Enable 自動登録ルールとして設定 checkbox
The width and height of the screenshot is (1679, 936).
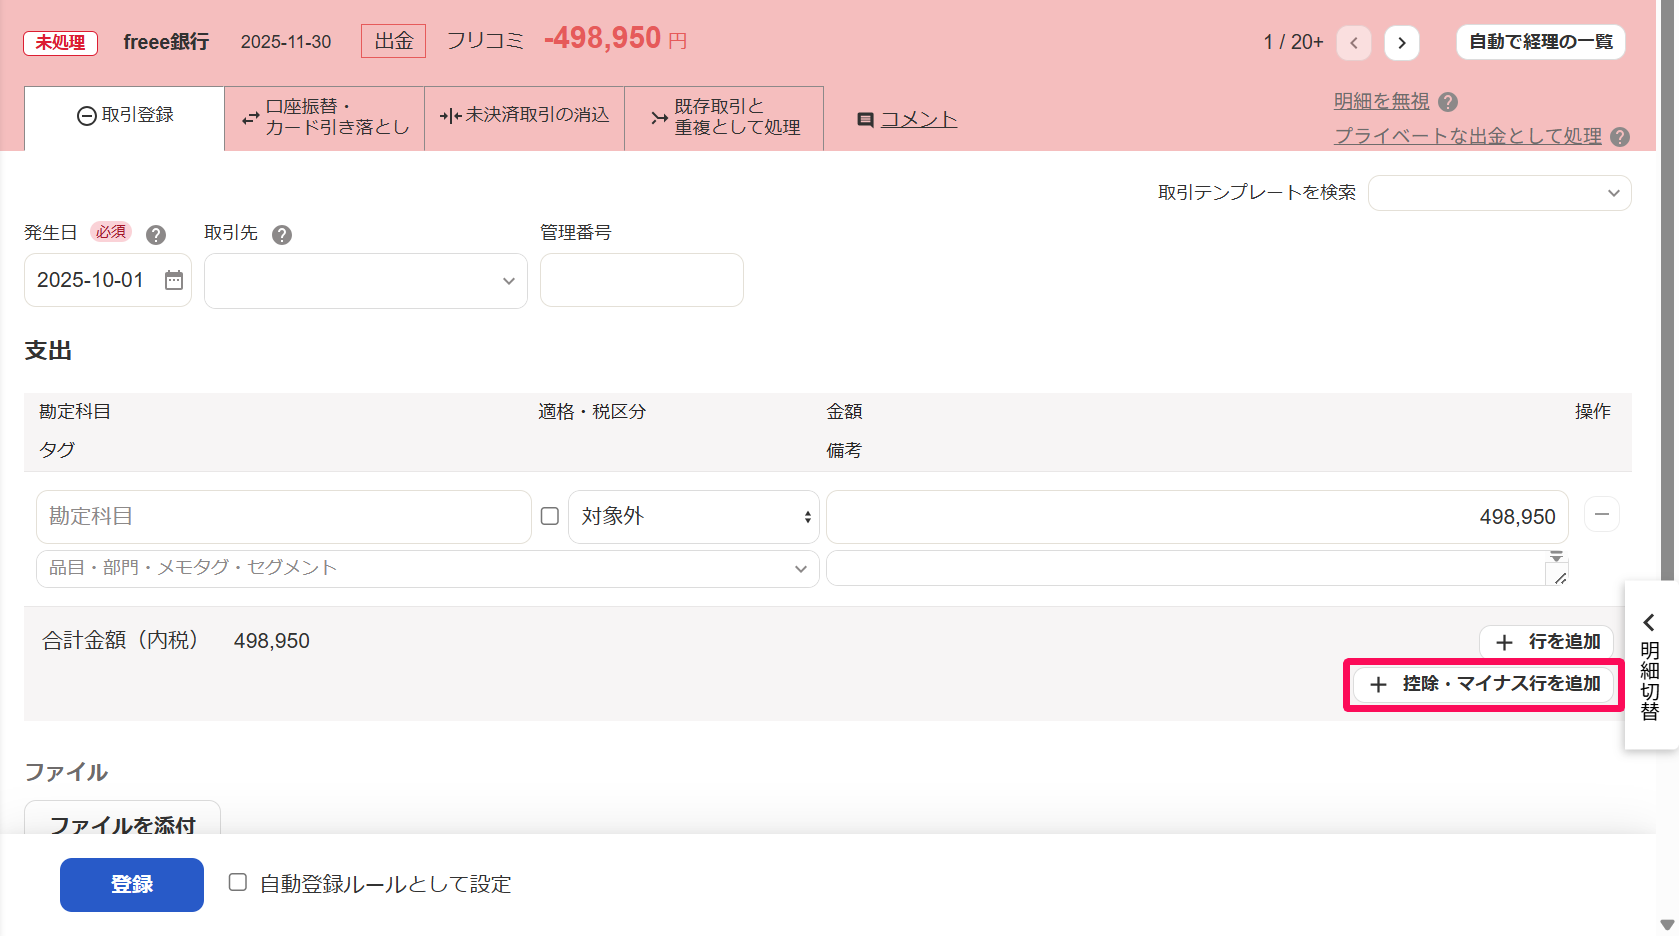[x=238, y=882]
